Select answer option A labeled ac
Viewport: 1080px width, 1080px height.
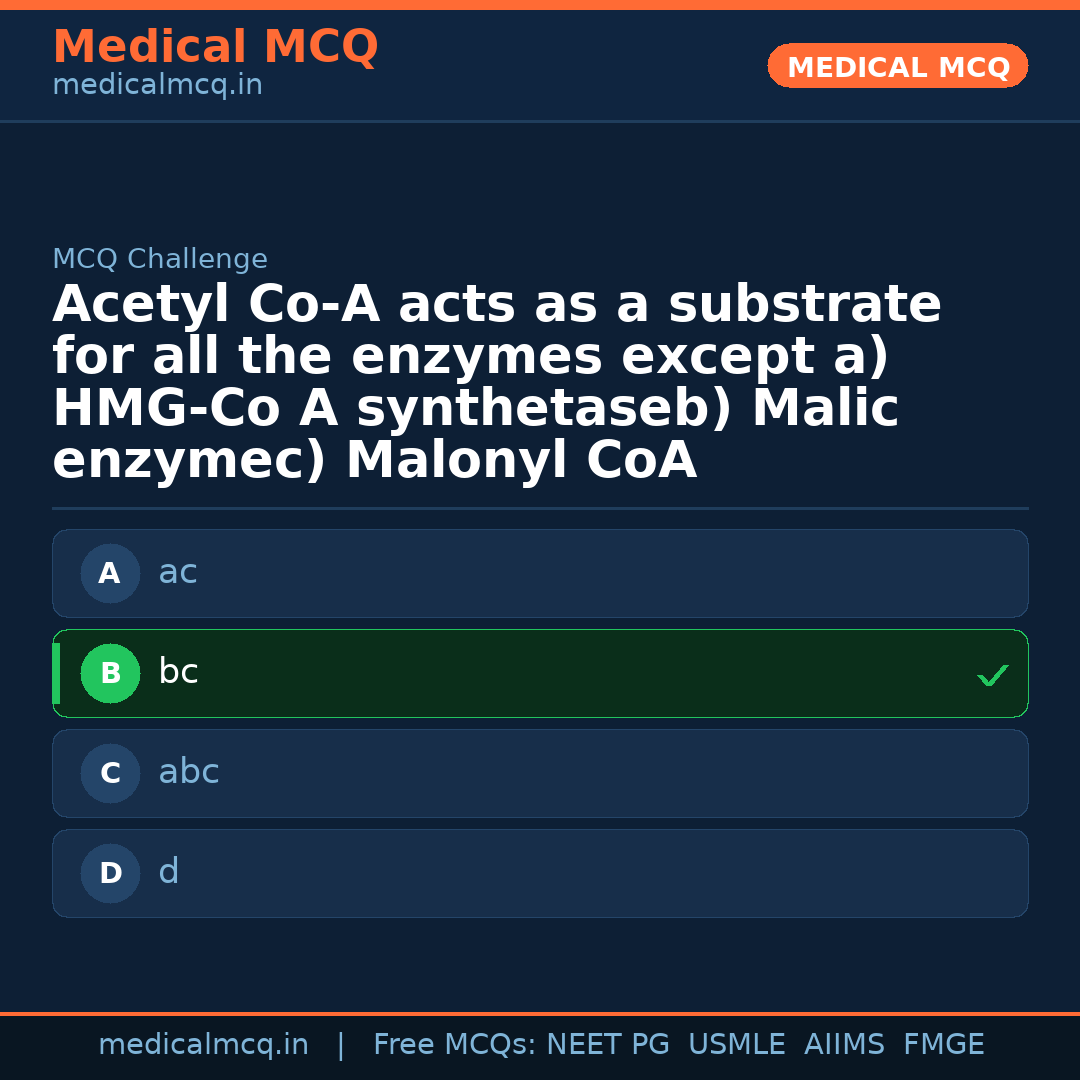(x=540, y=573)
